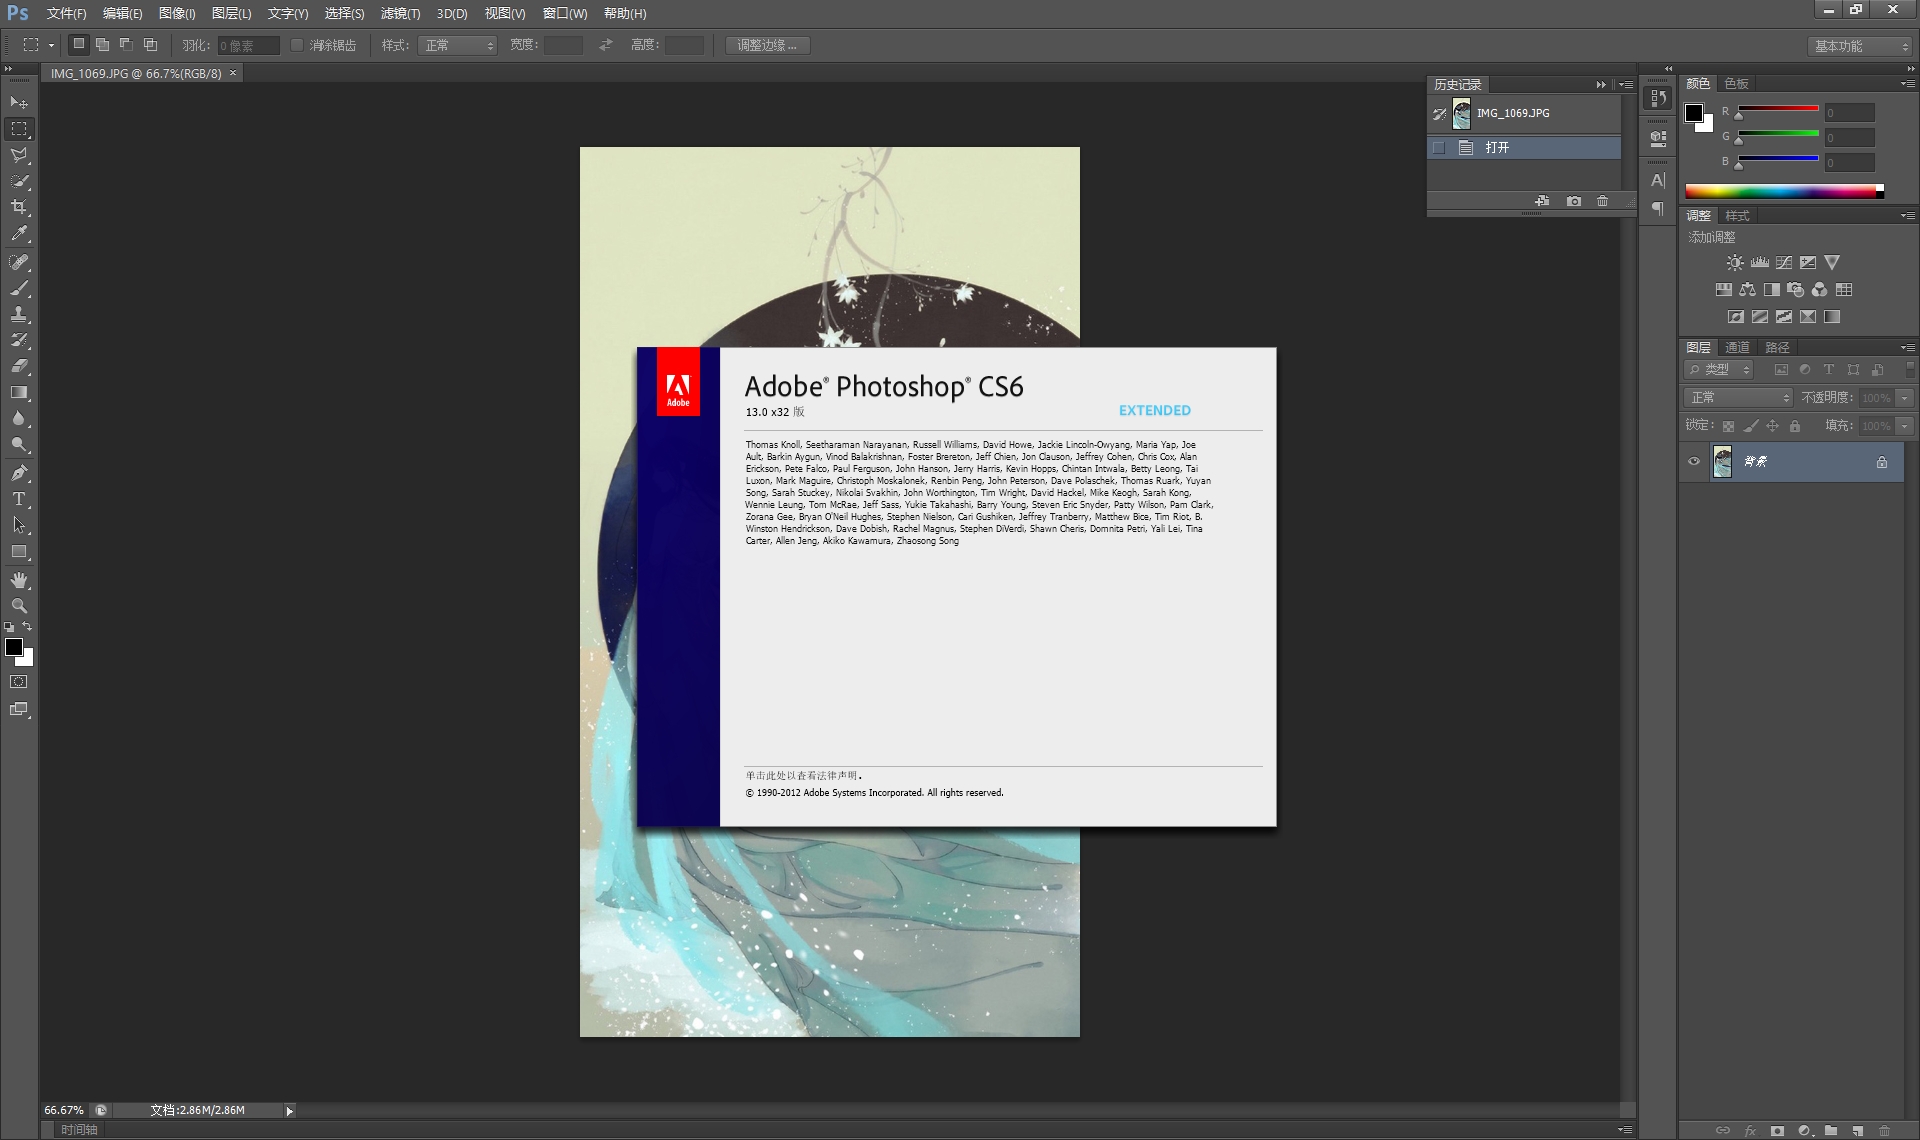The height and width of the screenshot is (1140, 1920).
Task: Select the Hand tool
Action: [x=19, y=580]
